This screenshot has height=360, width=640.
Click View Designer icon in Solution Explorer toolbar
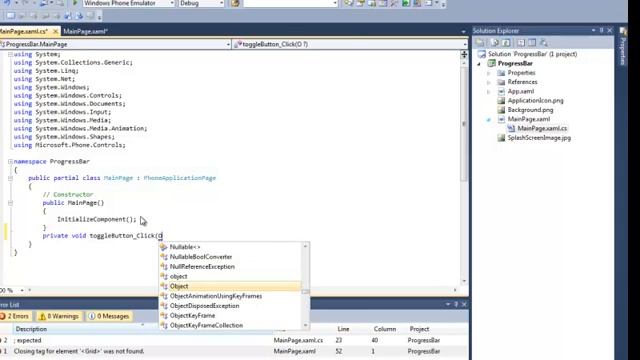pyautogui.click(x=532, y=42)
